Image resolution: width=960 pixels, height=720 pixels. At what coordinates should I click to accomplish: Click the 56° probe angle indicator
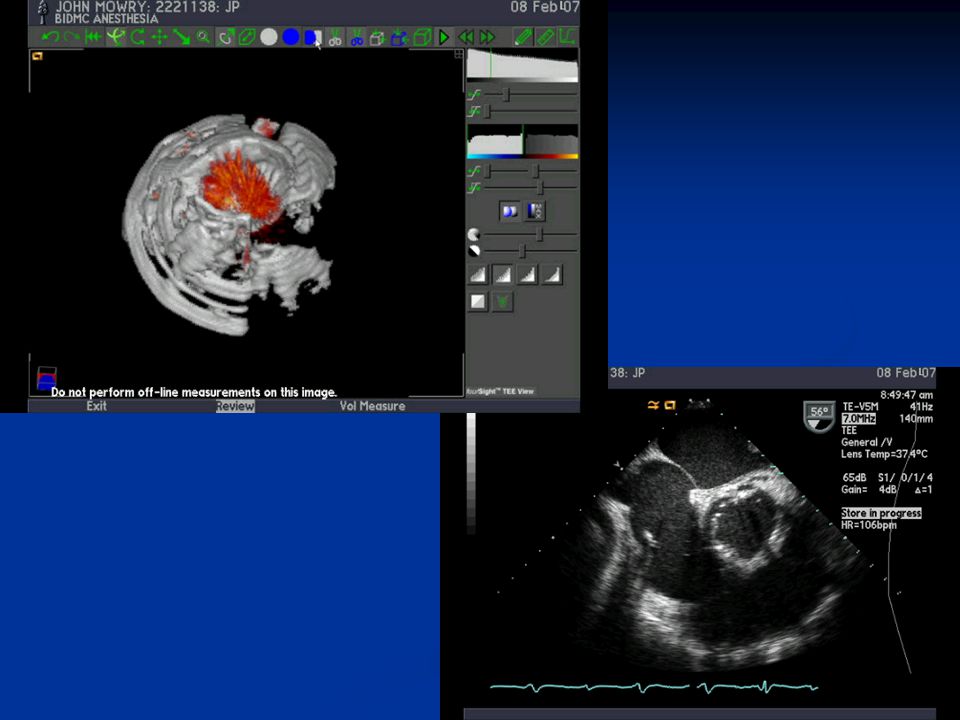[819, 416]
